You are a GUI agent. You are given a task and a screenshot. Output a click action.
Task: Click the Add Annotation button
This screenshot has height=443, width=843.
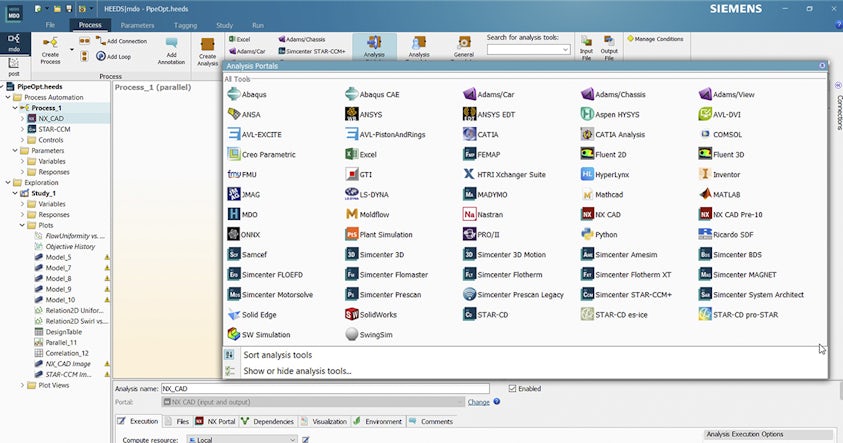coord(172,51)
